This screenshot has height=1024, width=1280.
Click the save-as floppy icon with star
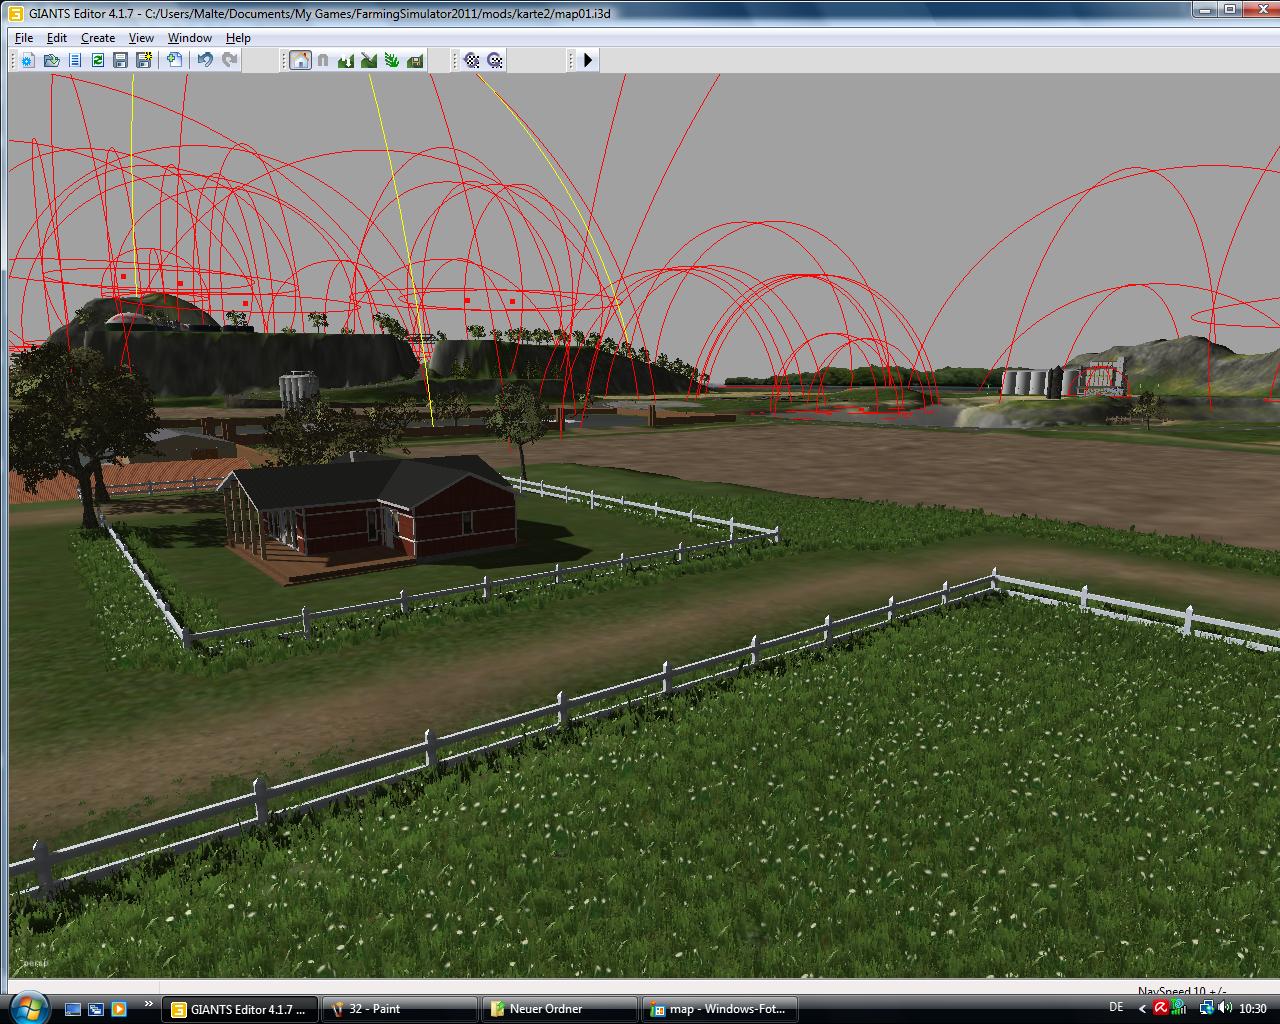click(144, 60)
